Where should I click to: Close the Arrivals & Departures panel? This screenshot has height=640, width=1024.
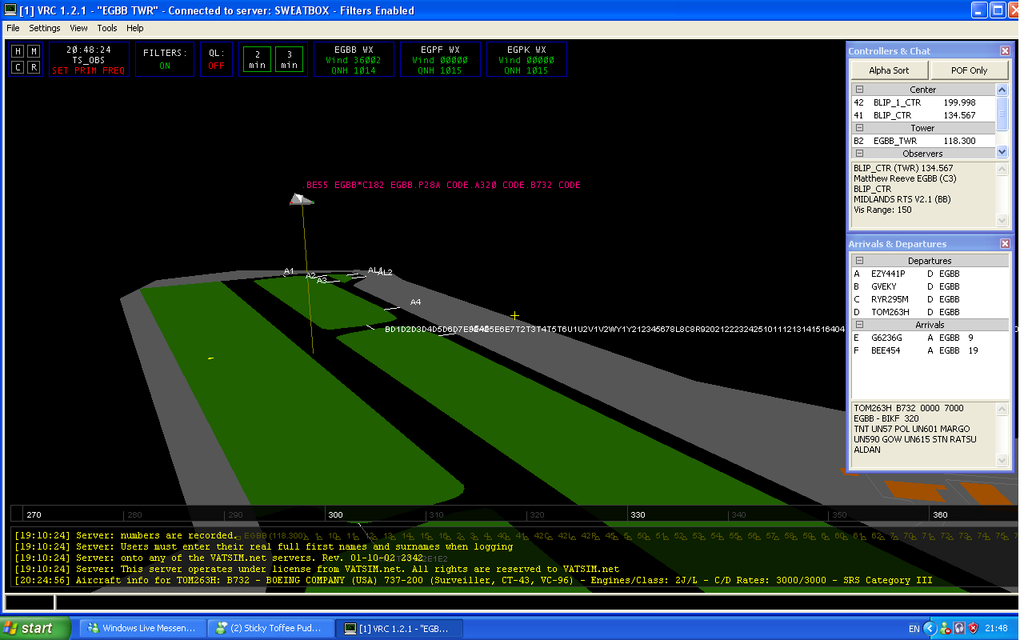click(x=1005, y=243)
